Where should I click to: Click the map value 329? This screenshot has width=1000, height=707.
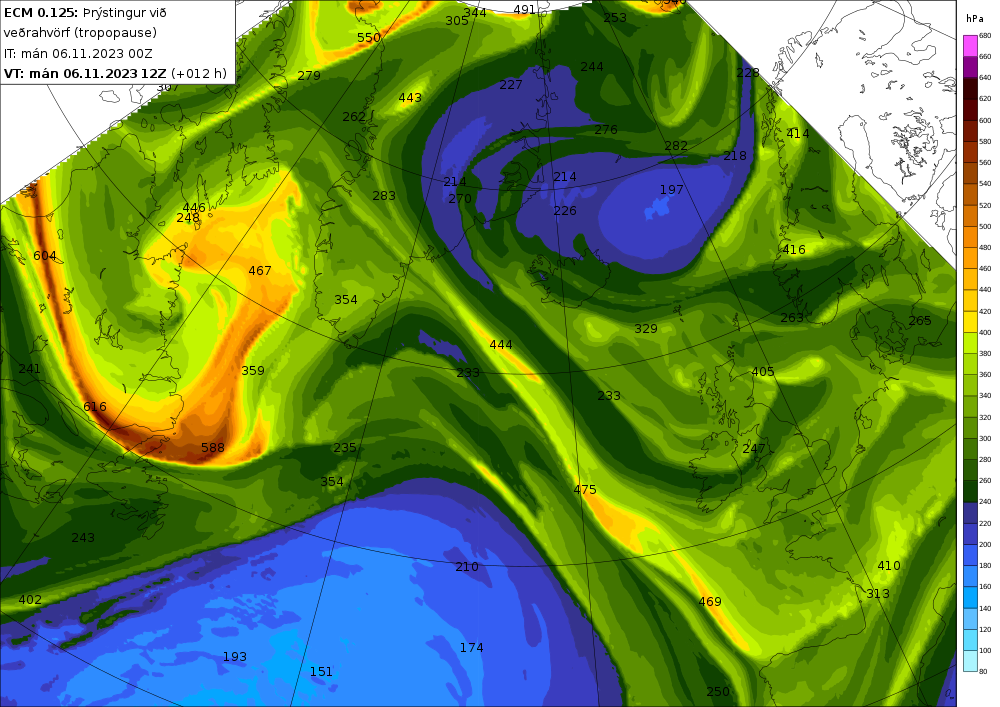[x=645, y=329]
